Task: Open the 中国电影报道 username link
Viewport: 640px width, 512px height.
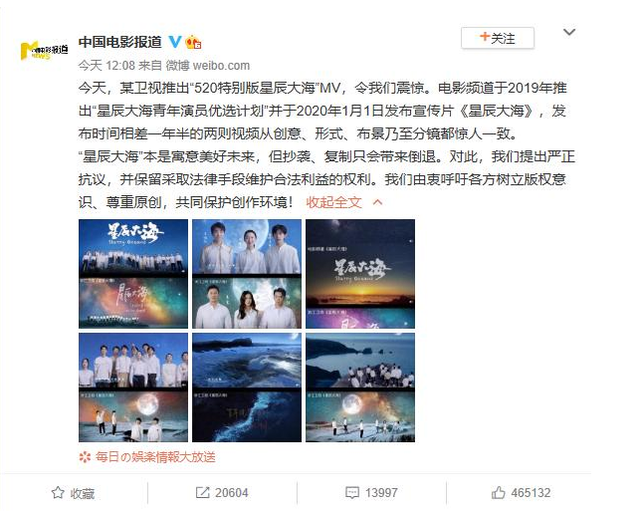Action: click(120, 42)
